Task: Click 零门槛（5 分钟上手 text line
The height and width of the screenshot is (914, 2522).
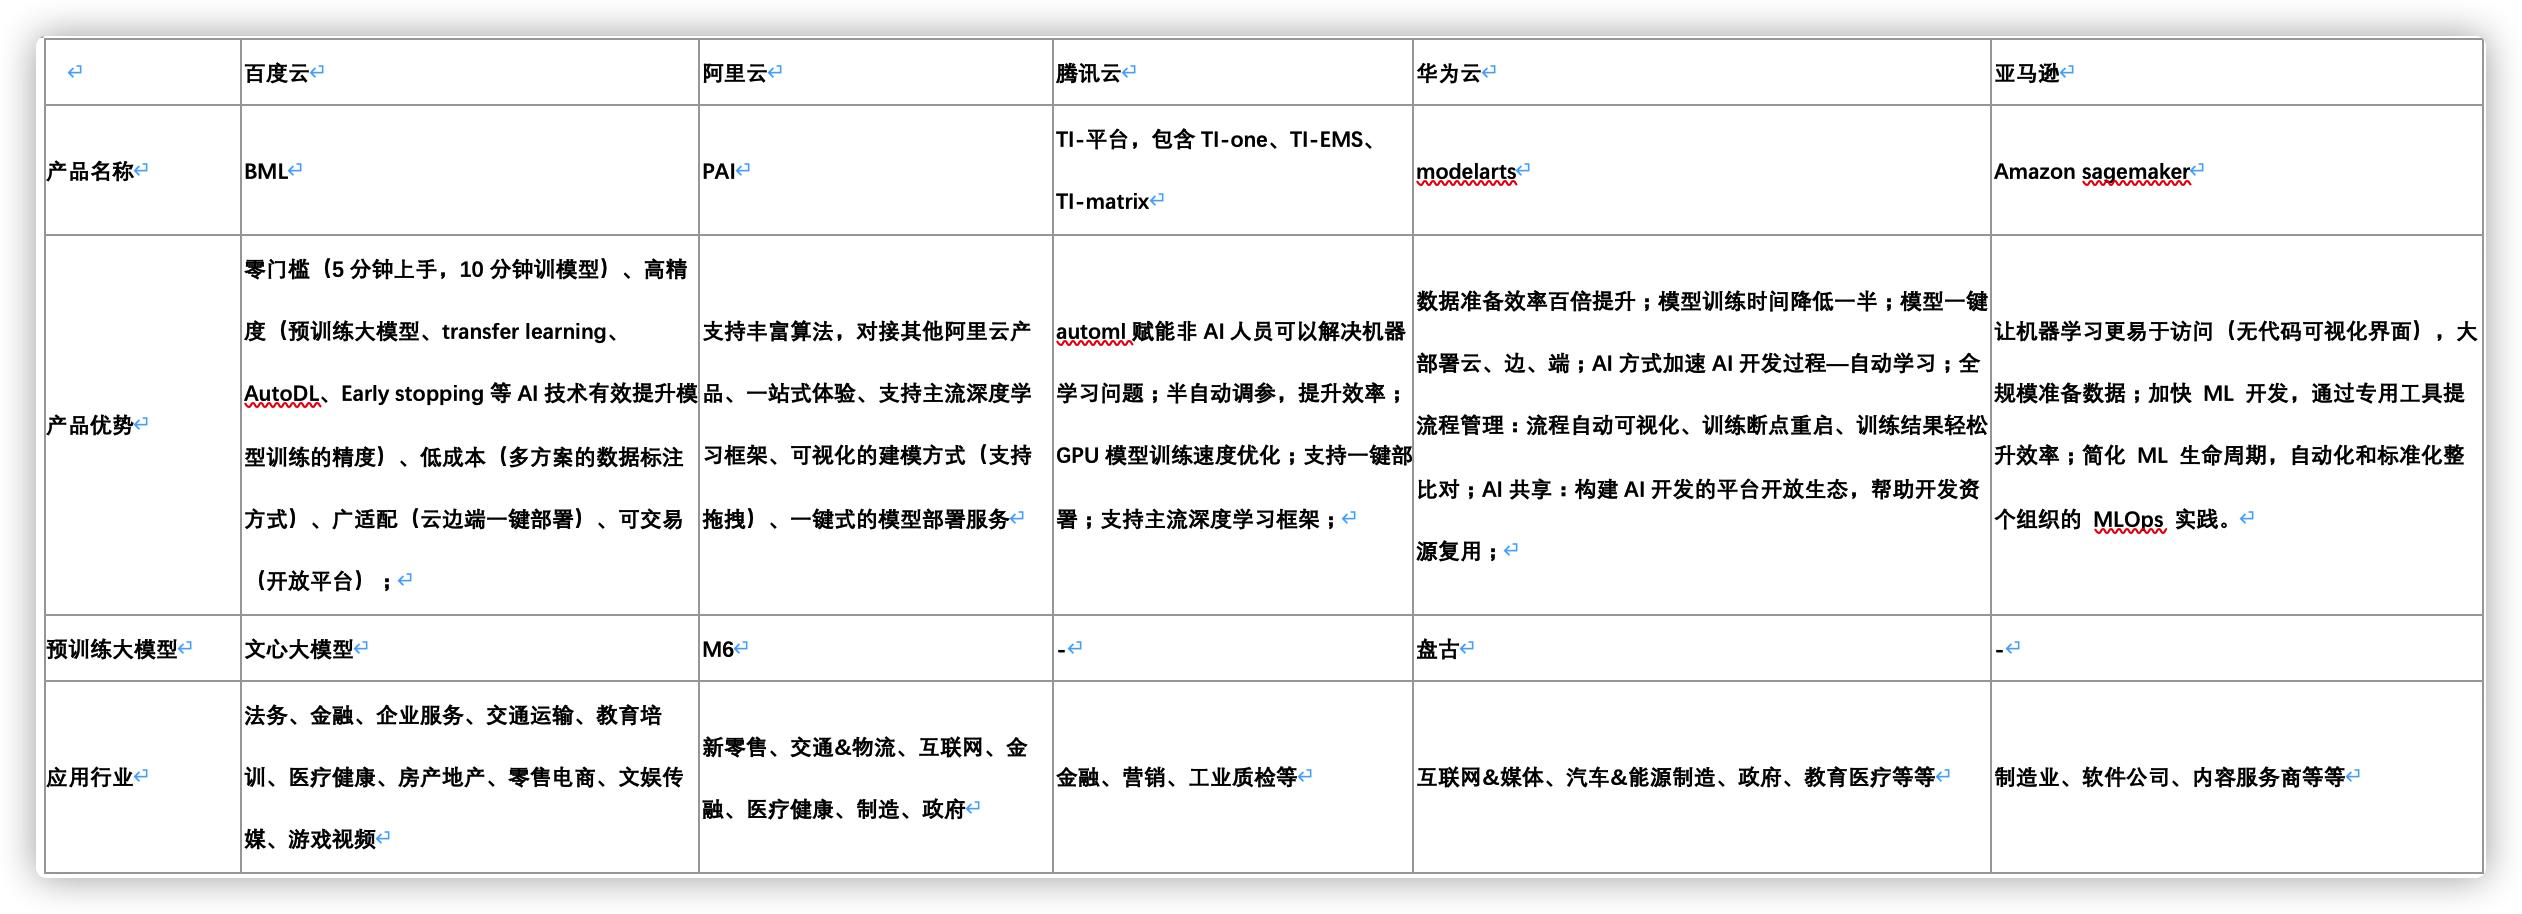Action: coord(465,269)
